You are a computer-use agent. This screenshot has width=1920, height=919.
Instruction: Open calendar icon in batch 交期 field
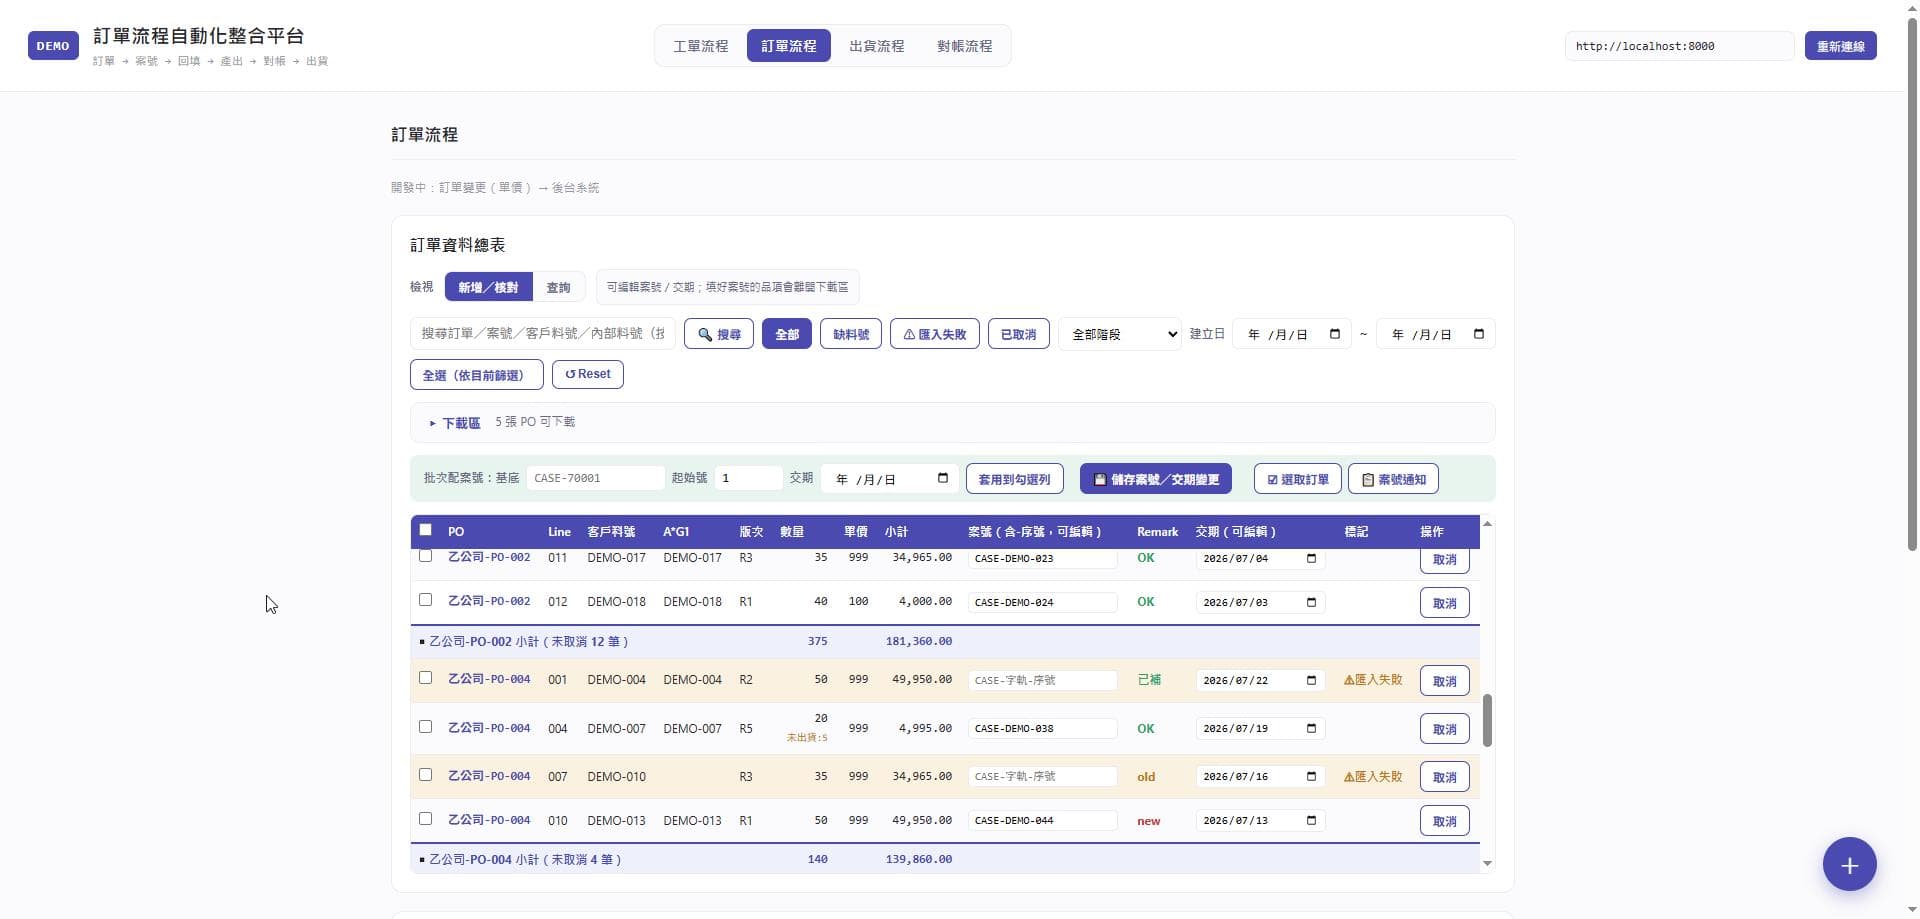(942, 478)
